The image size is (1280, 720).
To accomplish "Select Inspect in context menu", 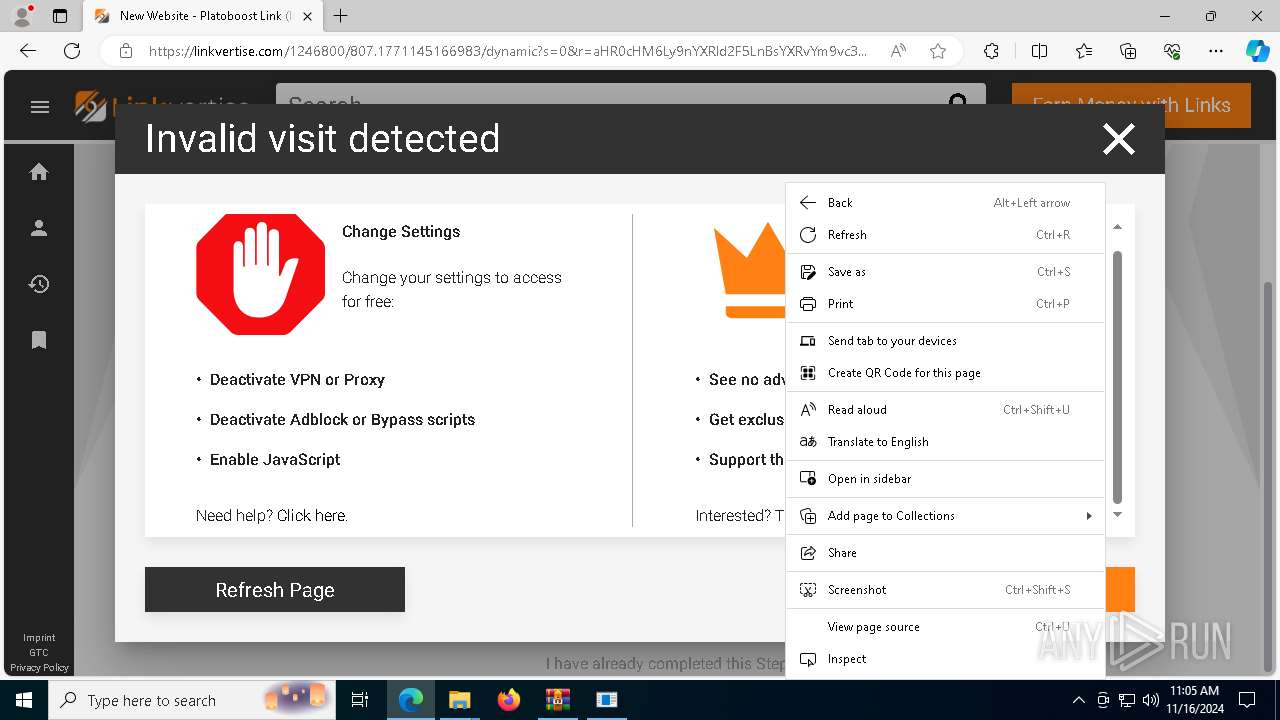I will click(945, 659).
